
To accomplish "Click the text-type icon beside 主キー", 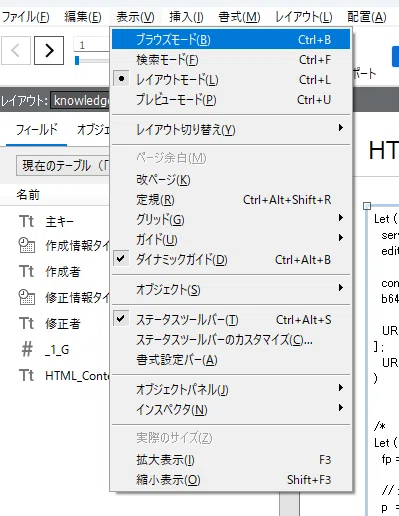I will (26, 221).
